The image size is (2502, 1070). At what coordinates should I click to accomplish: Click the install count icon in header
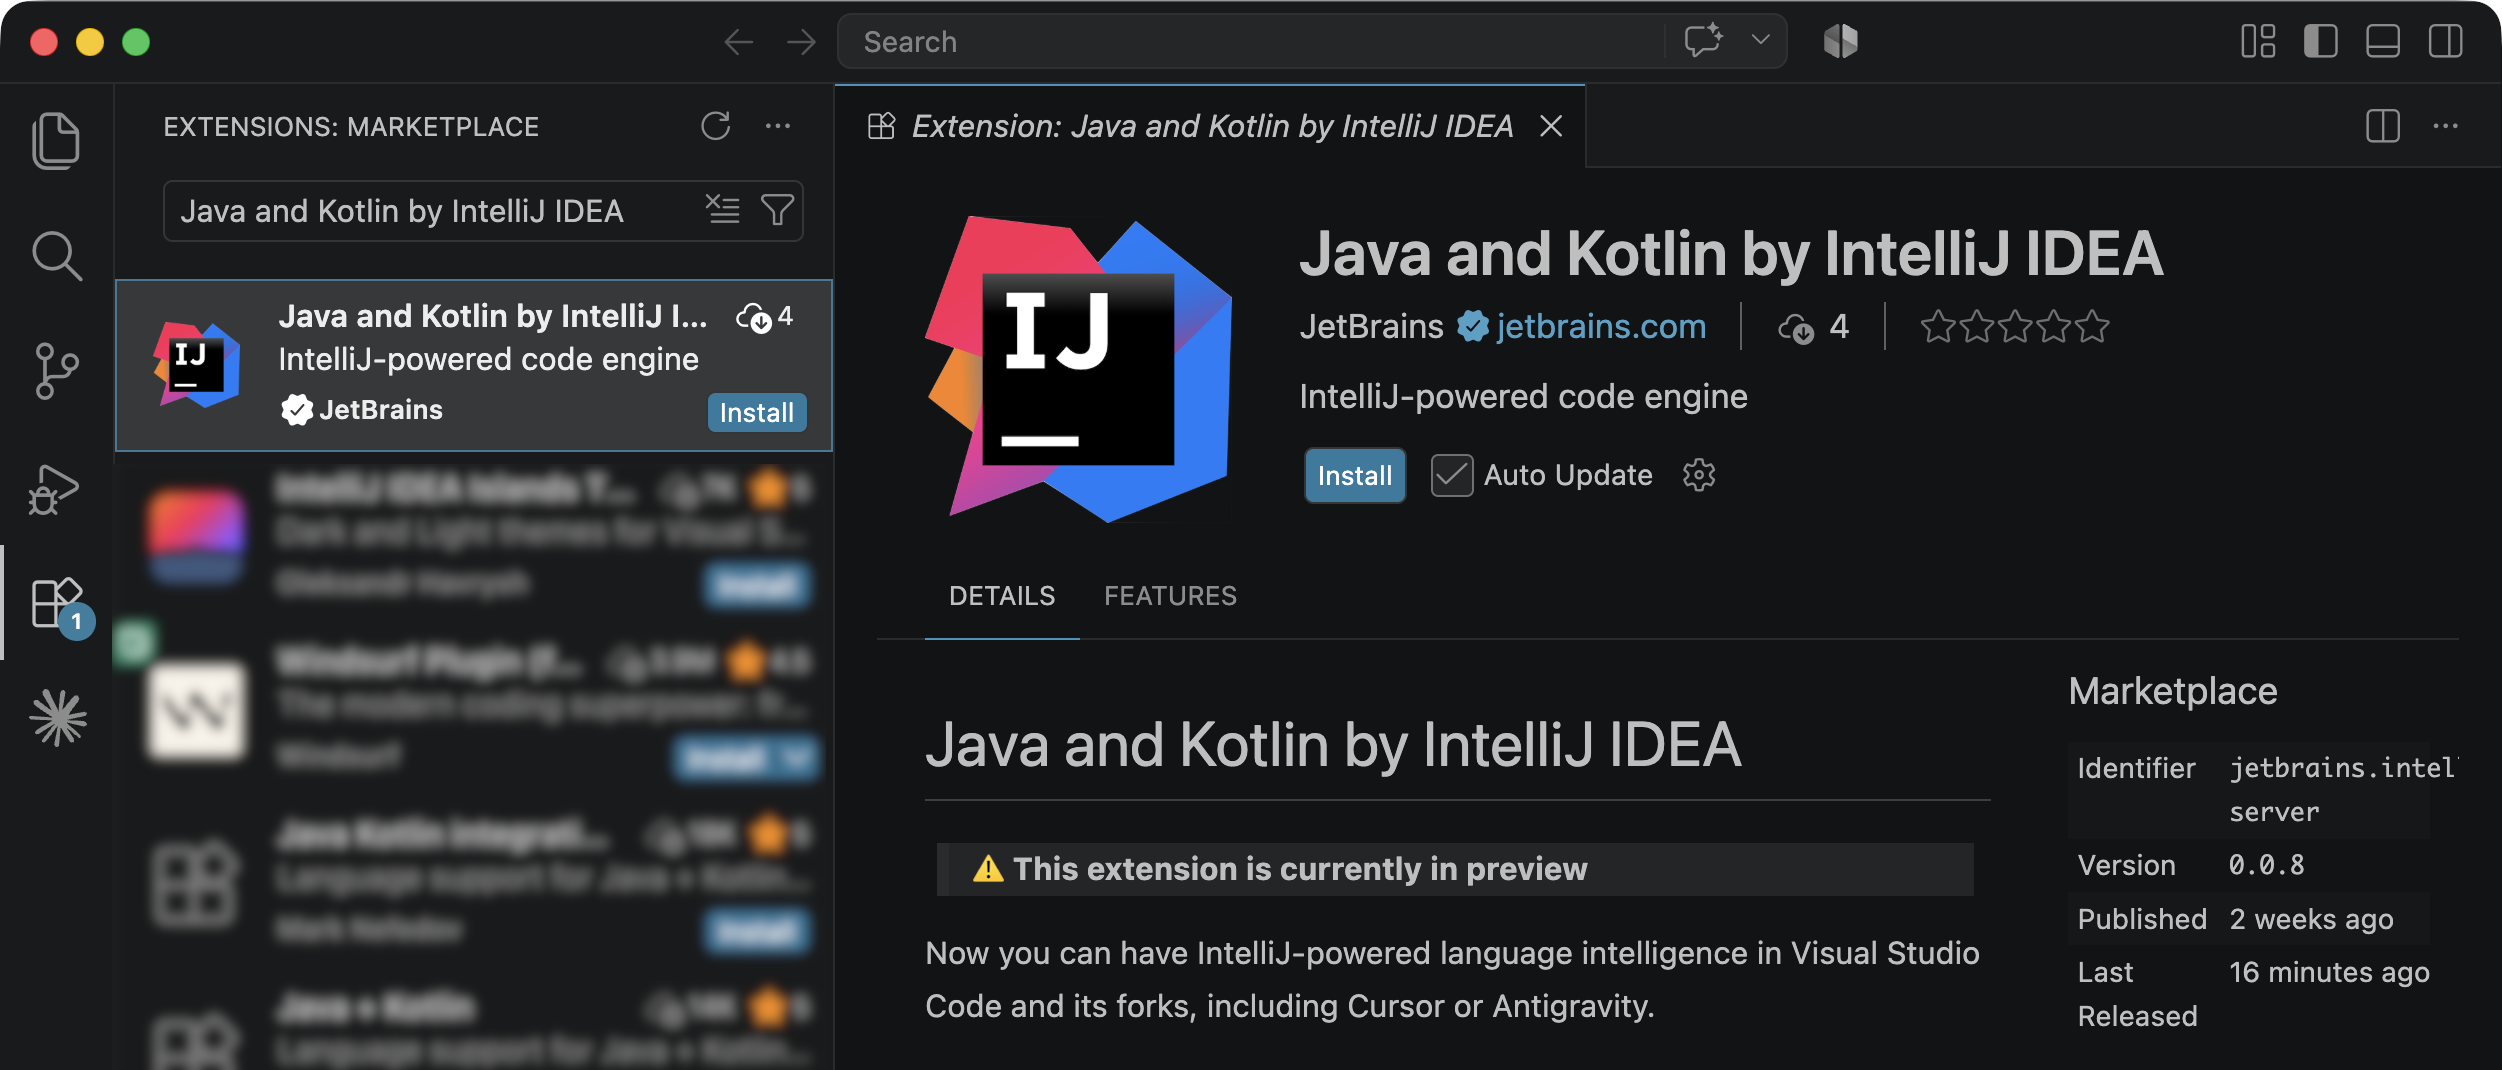[1796, 327]
